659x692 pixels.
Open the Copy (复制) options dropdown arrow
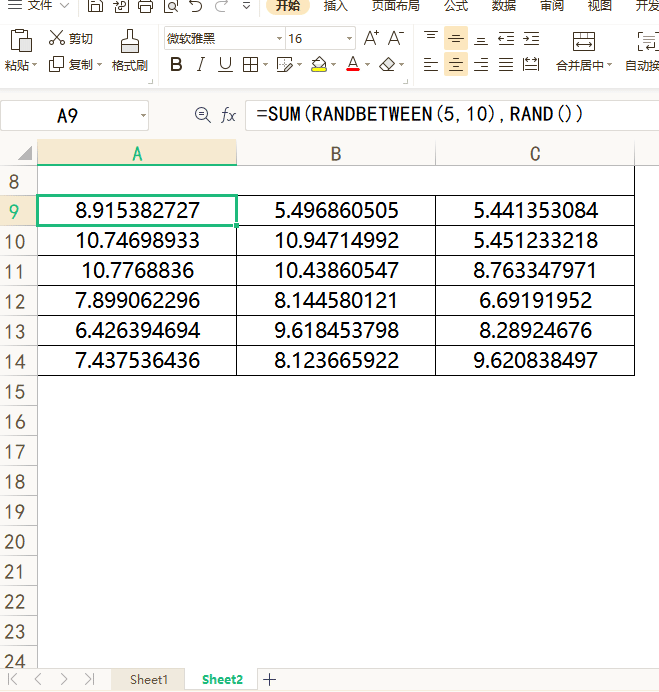[99, 65]
